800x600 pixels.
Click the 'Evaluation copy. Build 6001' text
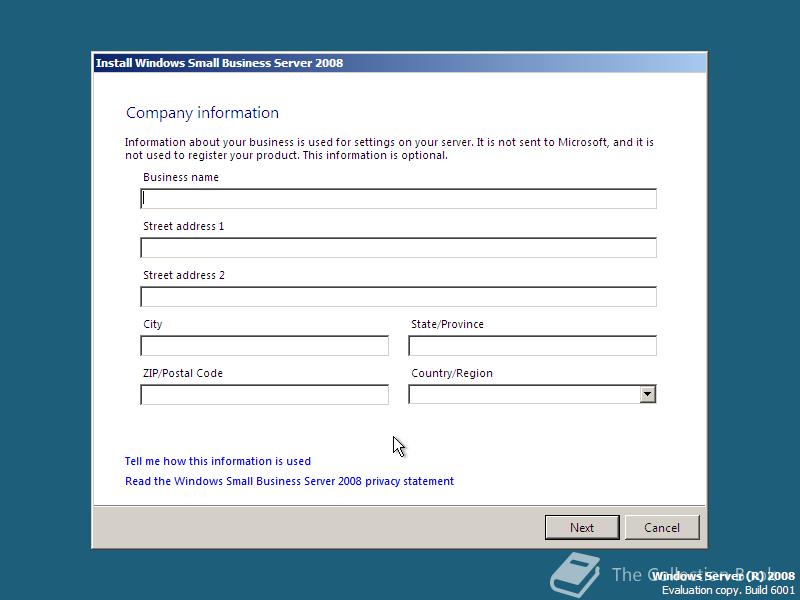[729, 590]
